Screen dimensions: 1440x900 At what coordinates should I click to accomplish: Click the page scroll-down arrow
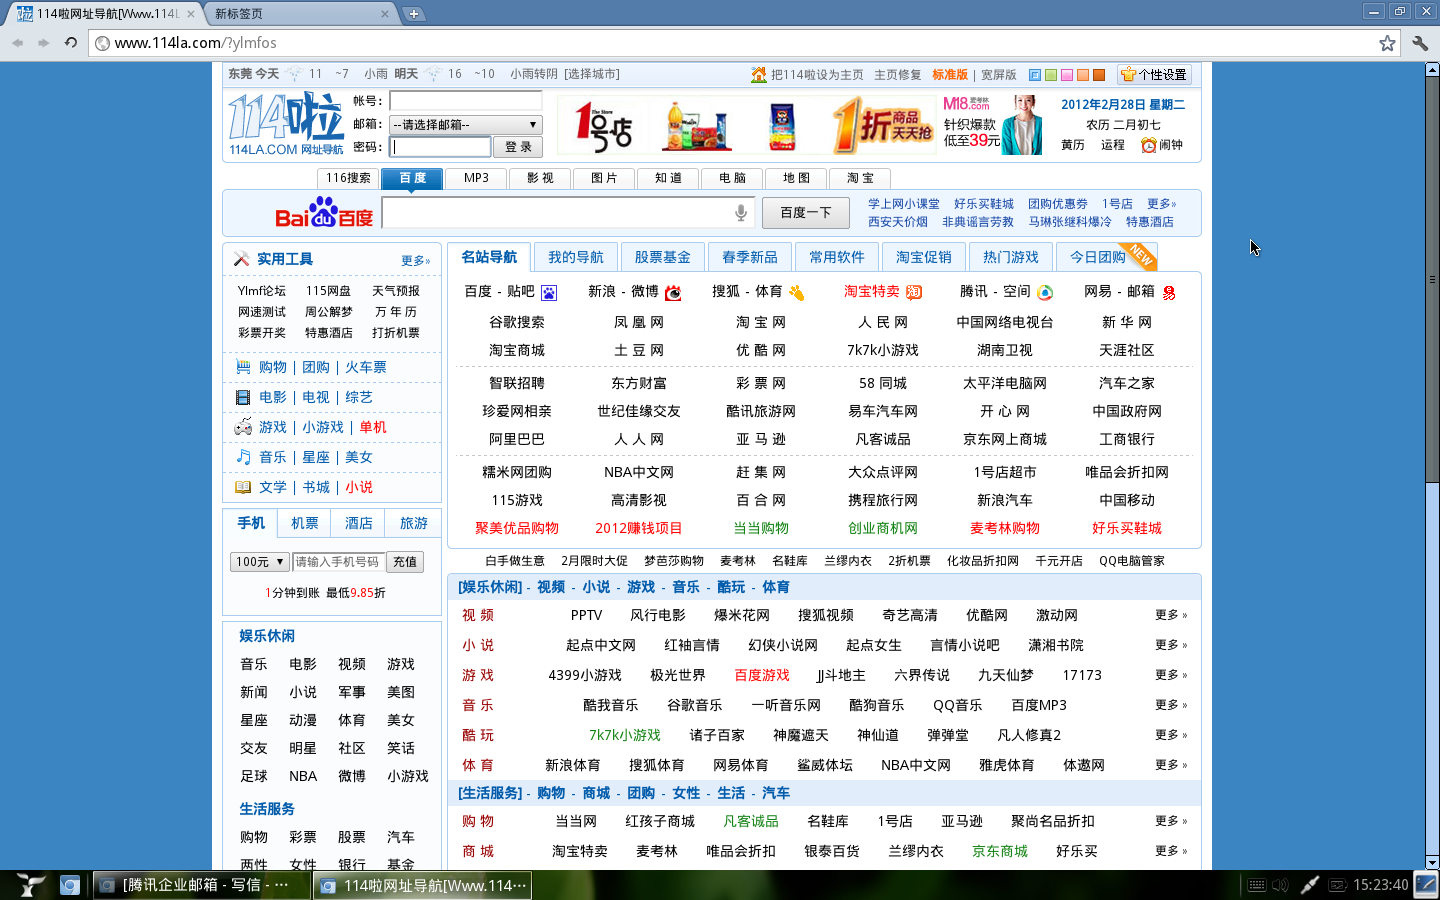click(x=1432, y=862)
